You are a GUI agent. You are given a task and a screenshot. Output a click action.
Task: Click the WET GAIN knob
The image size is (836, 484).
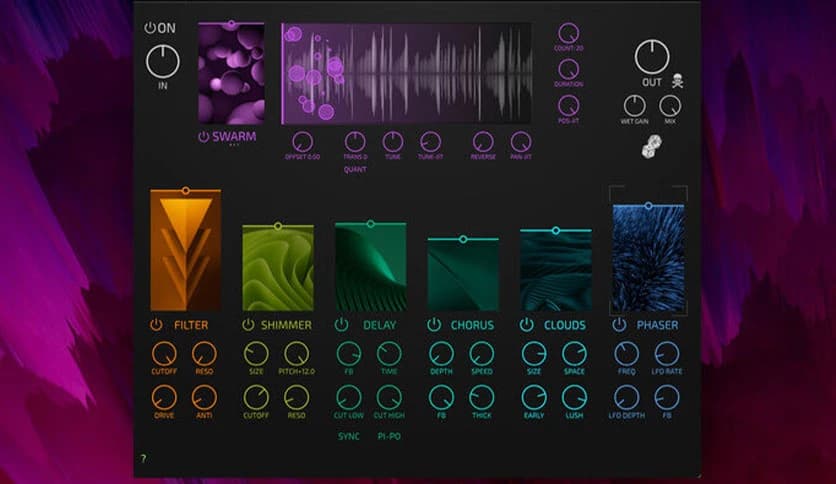pyautogui.click(x=634, y=106)
